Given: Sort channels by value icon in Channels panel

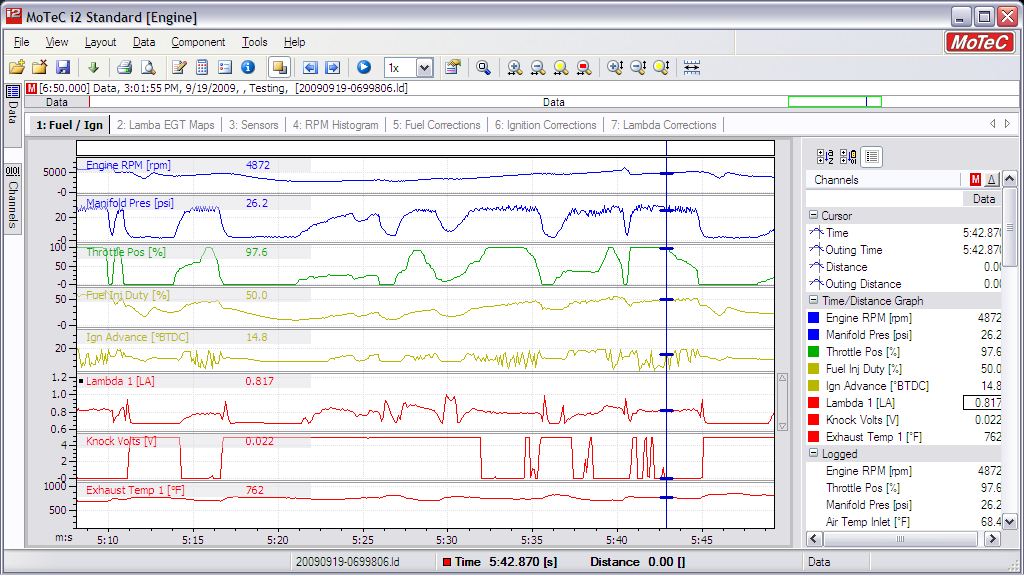Looking at the screenshot, I should coord(848,157).
